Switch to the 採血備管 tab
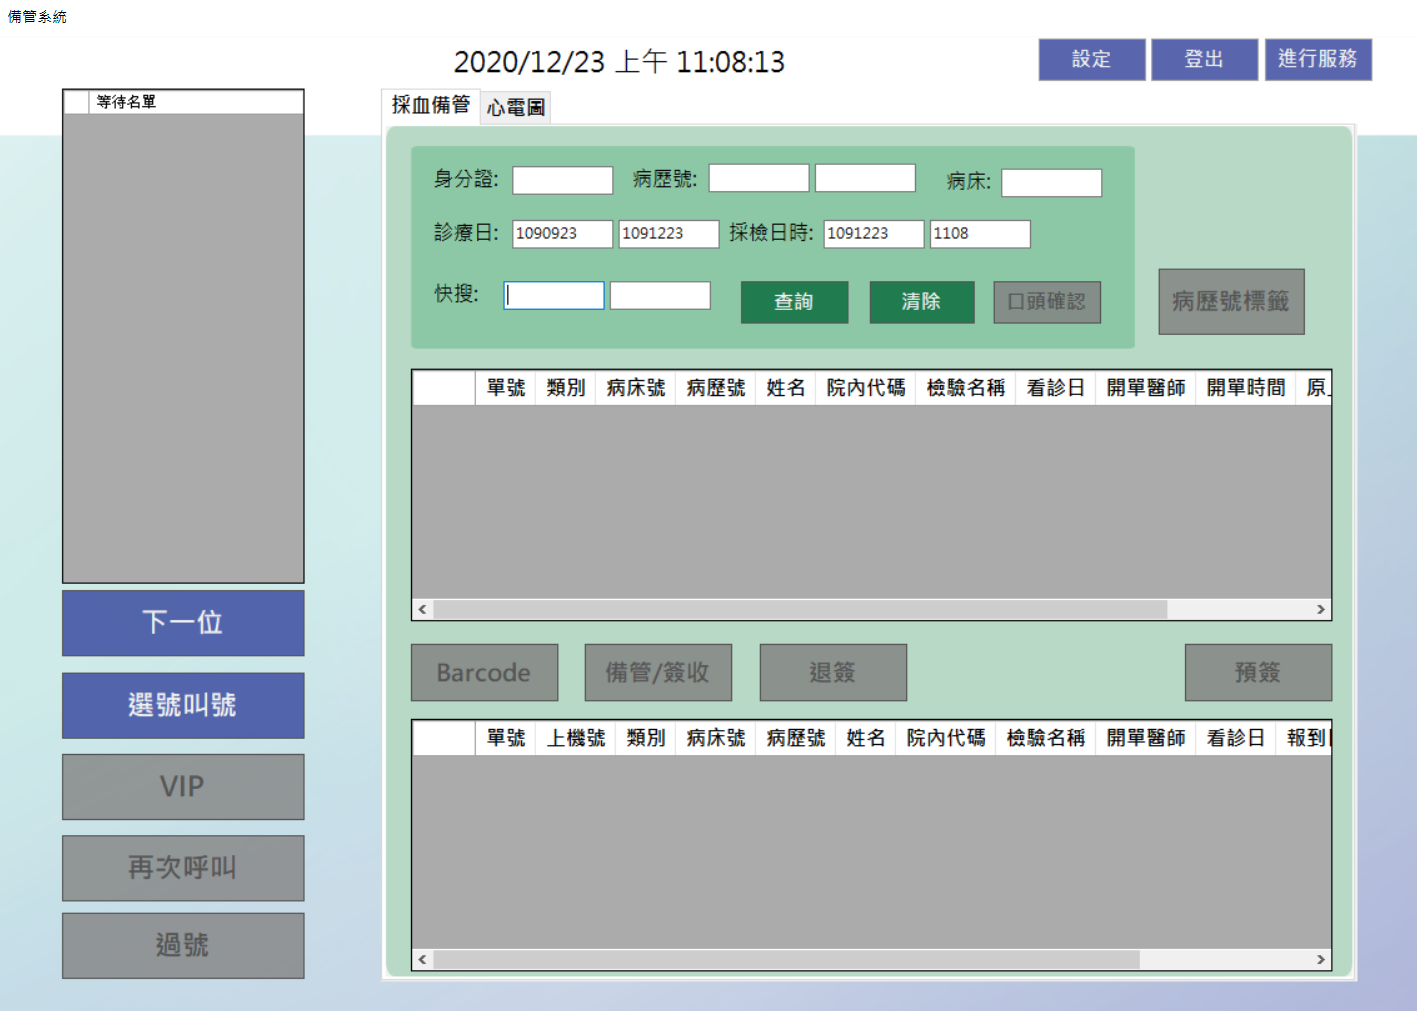Screen dimensions: 1417x1011 pyautogui.click(x=431, y=105)
